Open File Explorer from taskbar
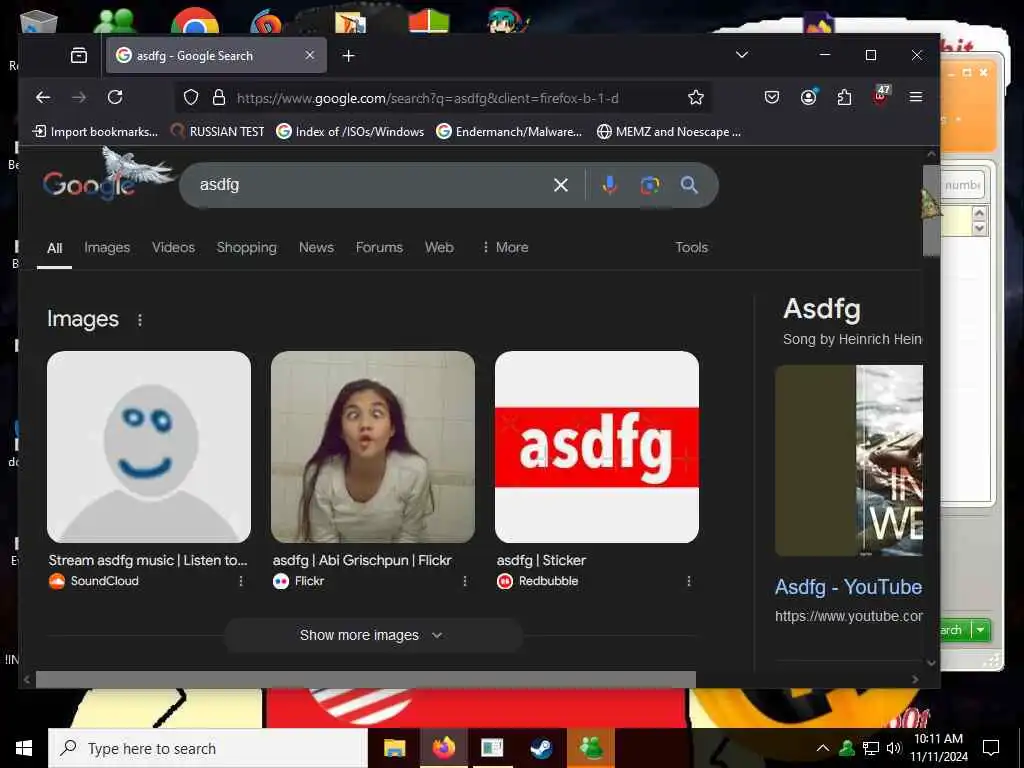 coord(394,748)
